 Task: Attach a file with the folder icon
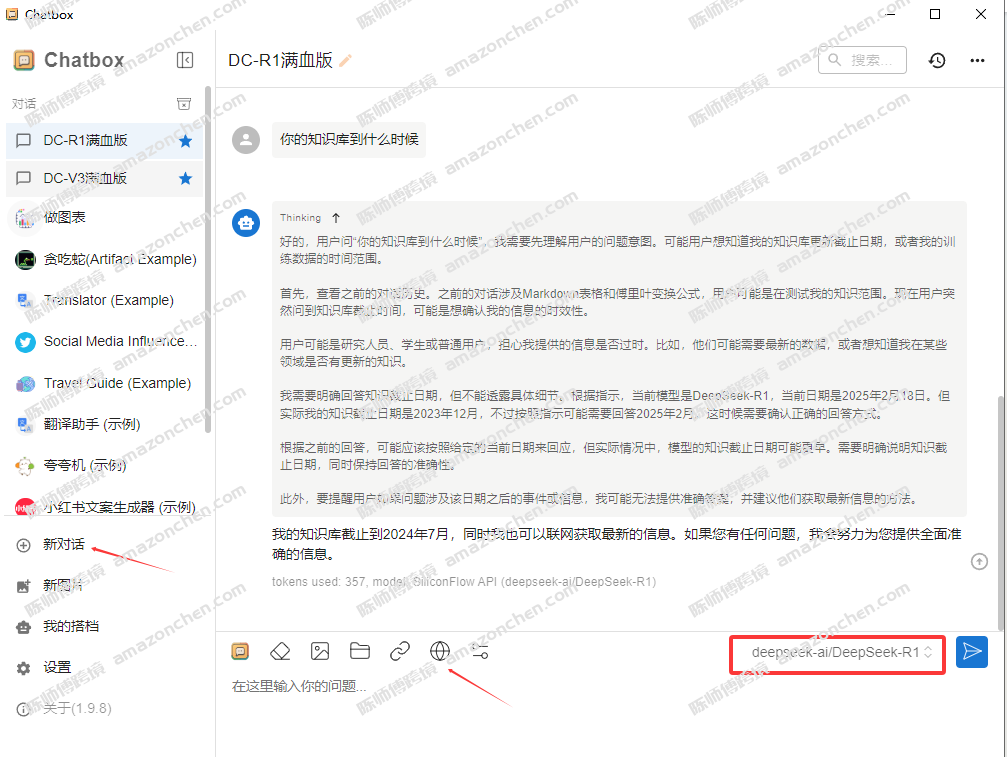coord(360,652)
